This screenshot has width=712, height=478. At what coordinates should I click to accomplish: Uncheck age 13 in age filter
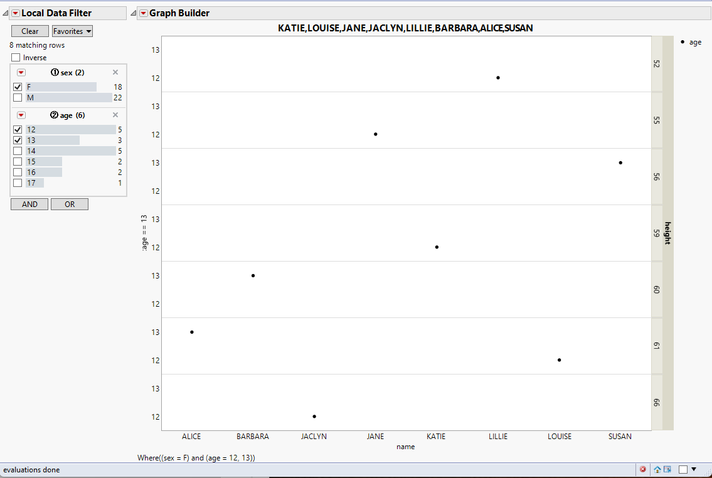pos(17,140)
